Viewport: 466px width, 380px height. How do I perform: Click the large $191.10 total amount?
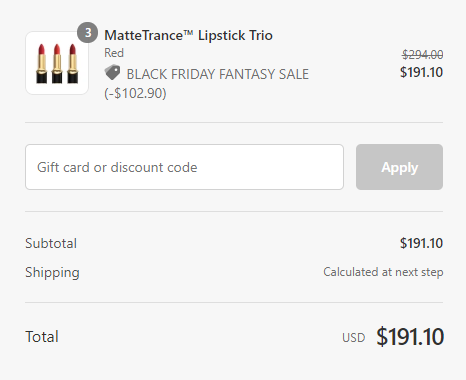tap(410, 337)
